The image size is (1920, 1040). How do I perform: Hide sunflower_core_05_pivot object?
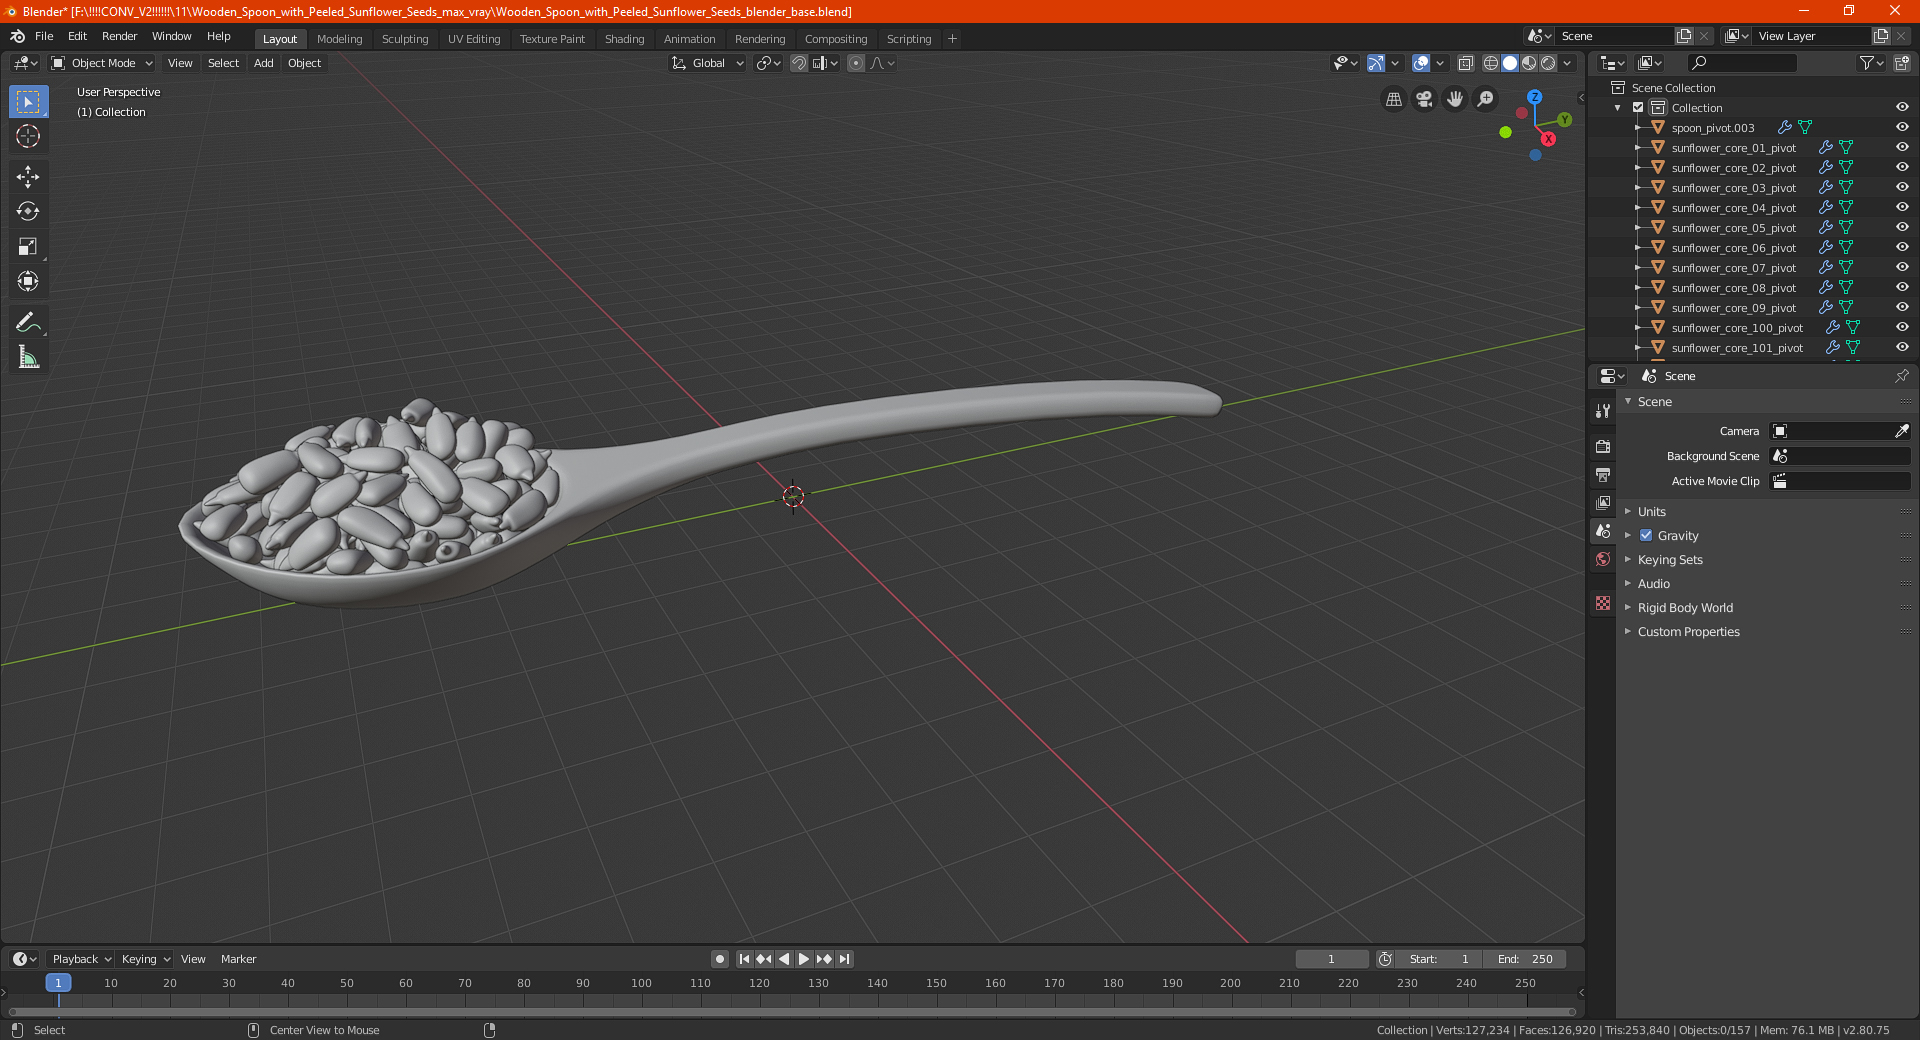[x=1902, y=228]
